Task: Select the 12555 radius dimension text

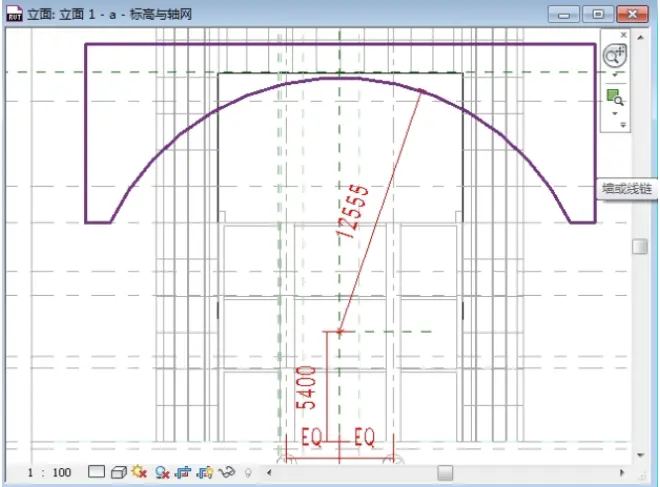Action: tap(352, 211)
